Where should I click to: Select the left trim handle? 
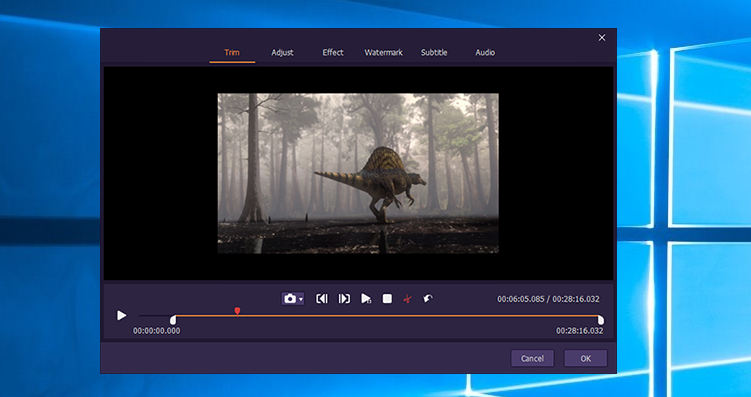173,320
